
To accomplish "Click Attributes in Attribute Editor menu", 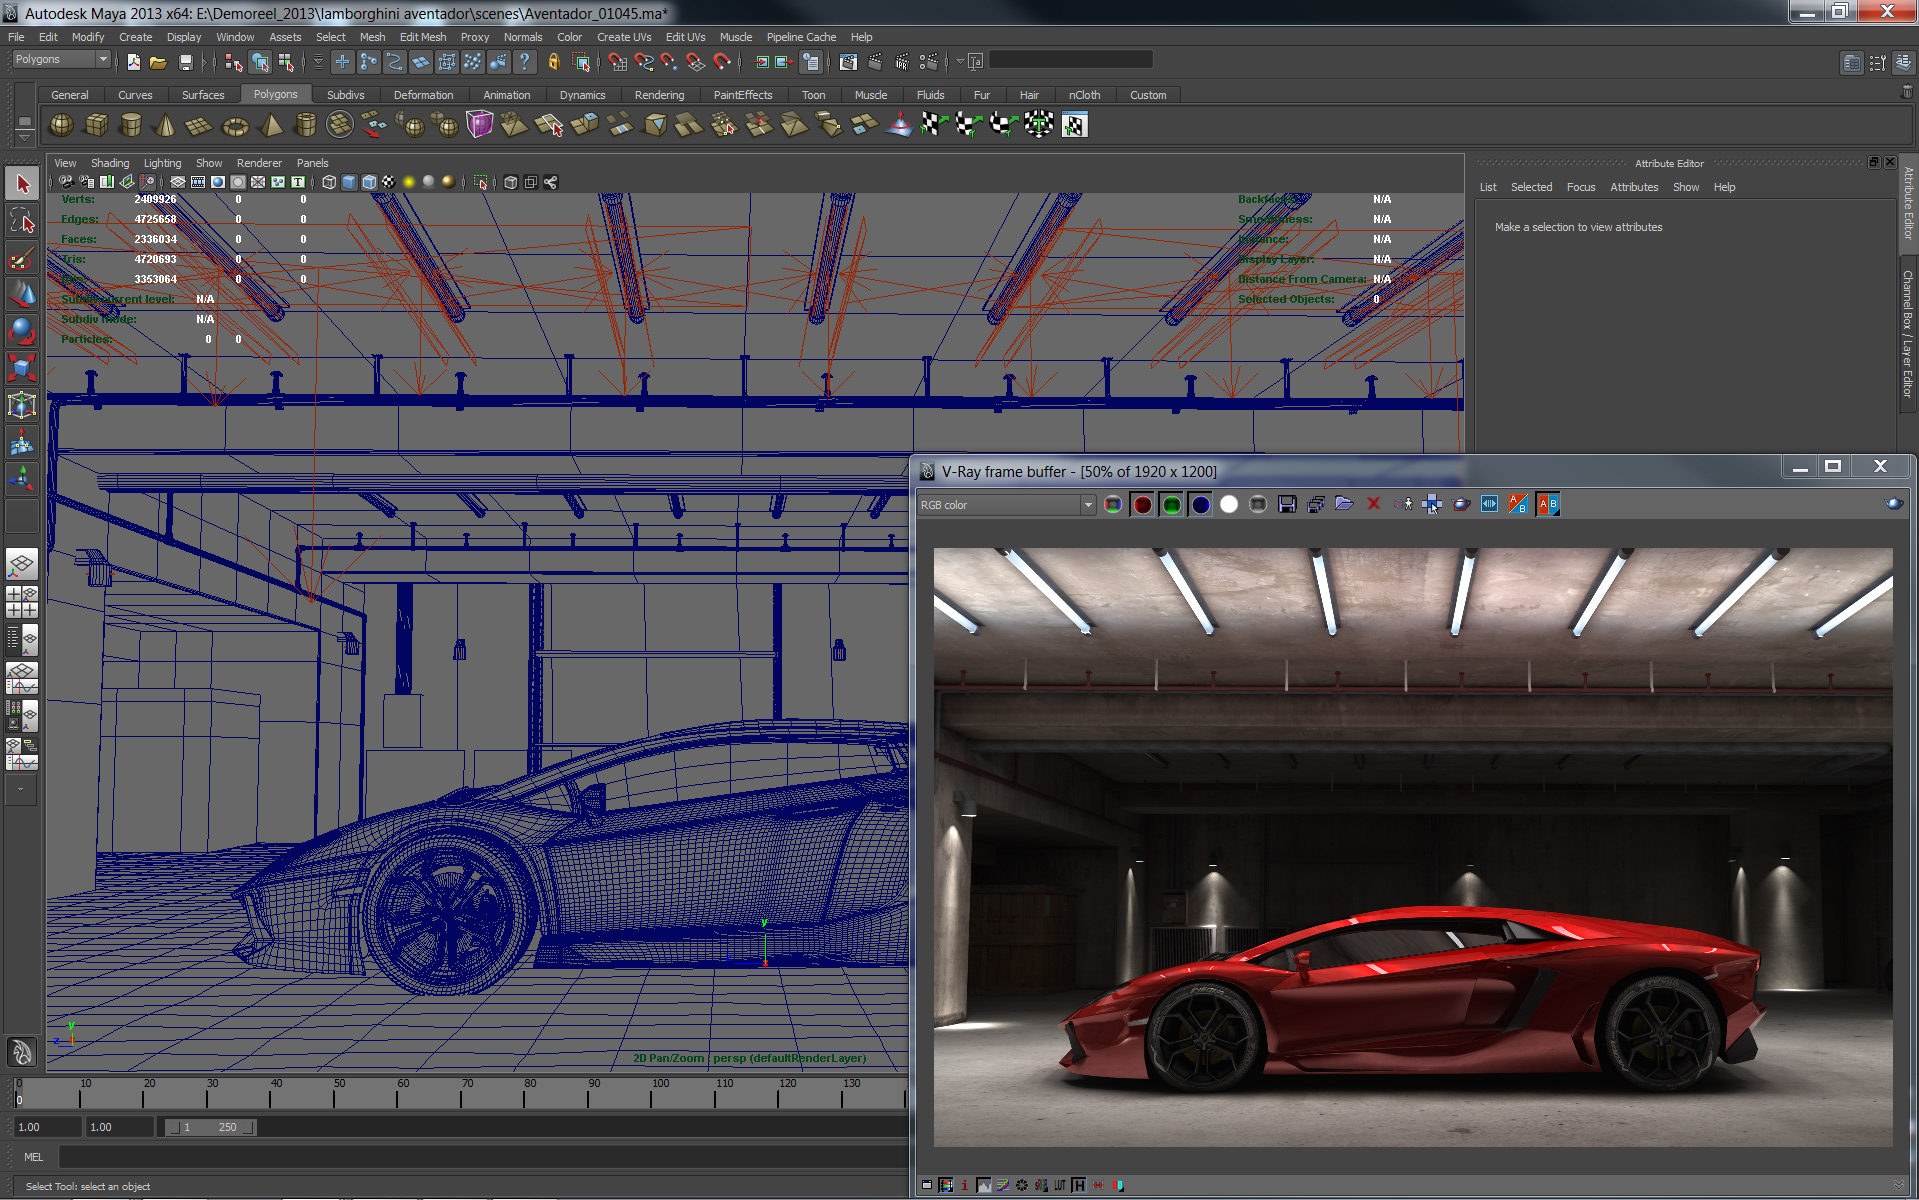I will point(1634,187).
